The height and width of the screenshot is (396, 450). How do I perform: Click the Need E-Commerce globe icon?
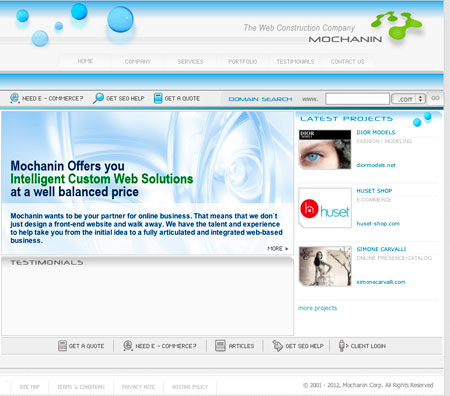click(15, 98)
